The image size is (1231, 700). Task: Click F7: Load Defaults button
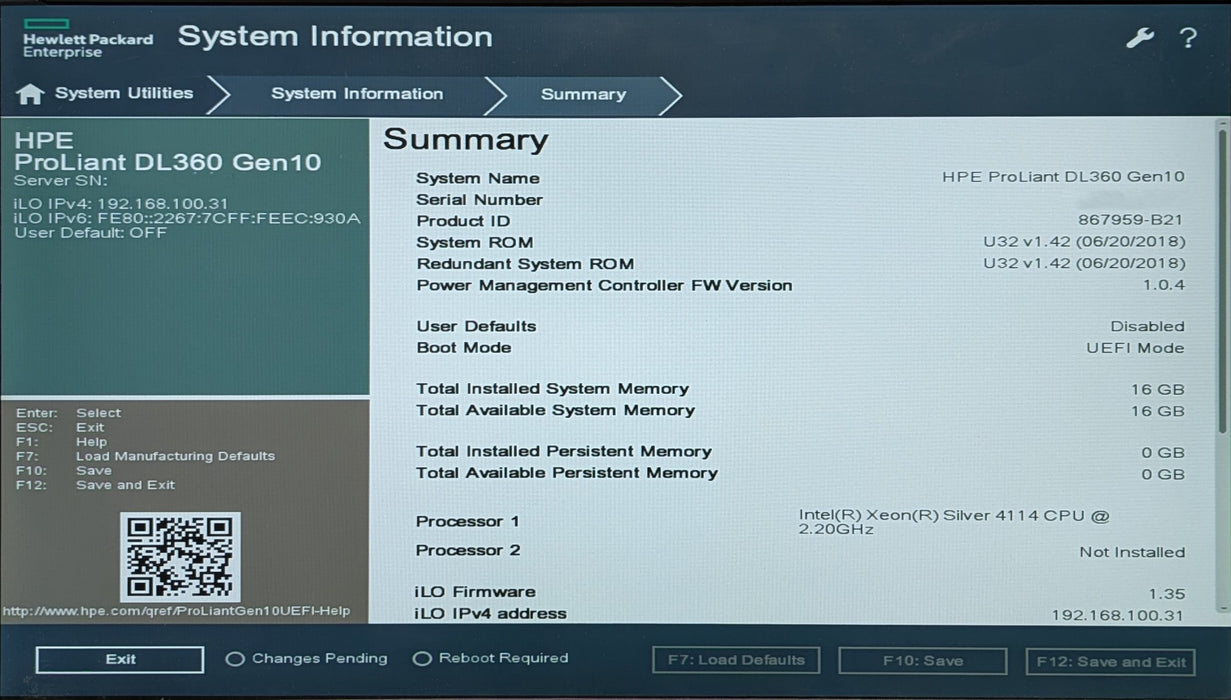[x=736, y=661]
